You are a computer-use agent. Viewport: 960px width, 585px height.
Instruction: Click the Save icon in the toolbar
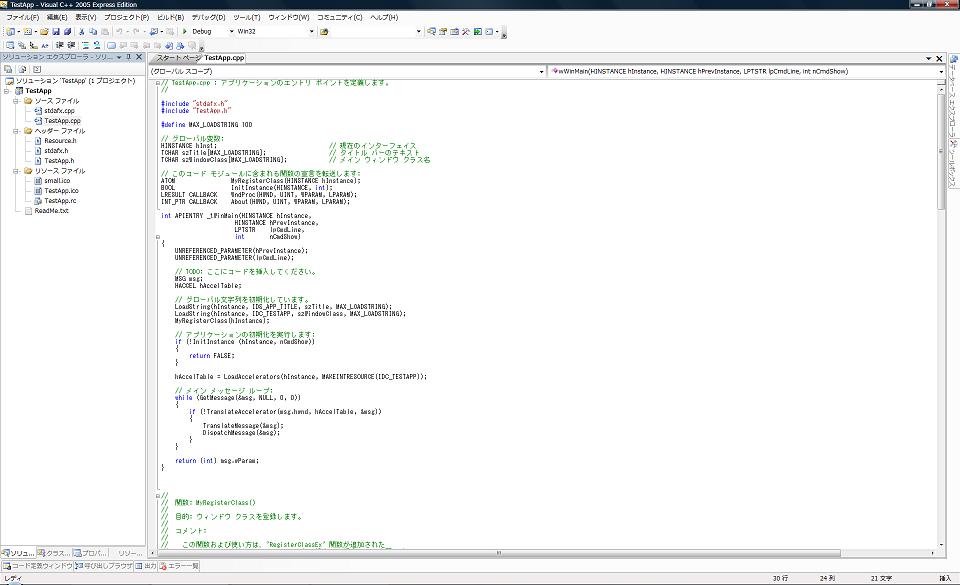55,31
